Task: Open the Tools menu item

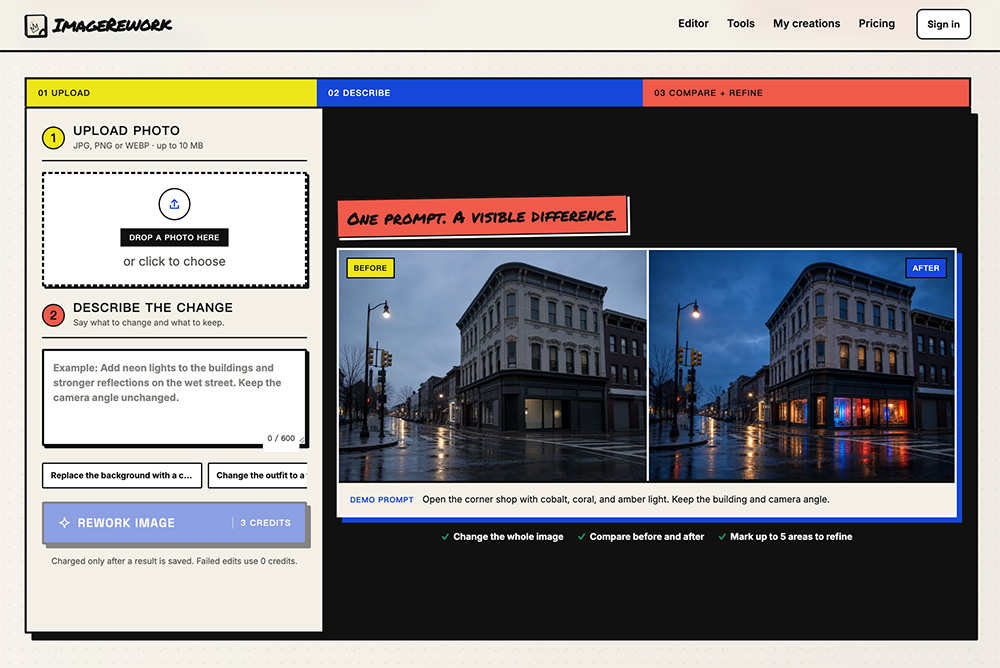Action: pos(740,24)
